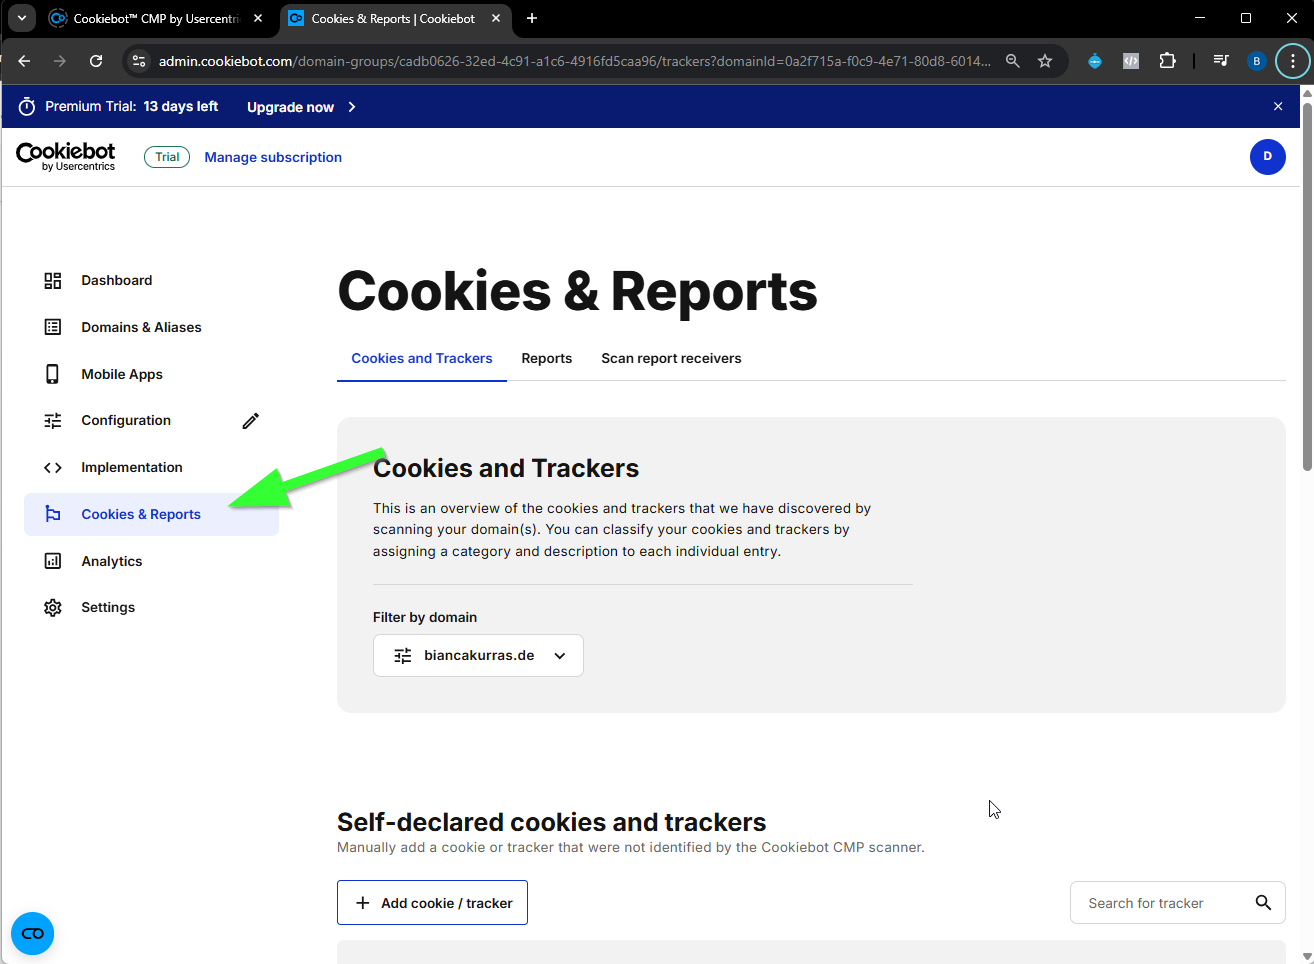
Task: Open Chrome three-dot menu
Action: 1293,61
